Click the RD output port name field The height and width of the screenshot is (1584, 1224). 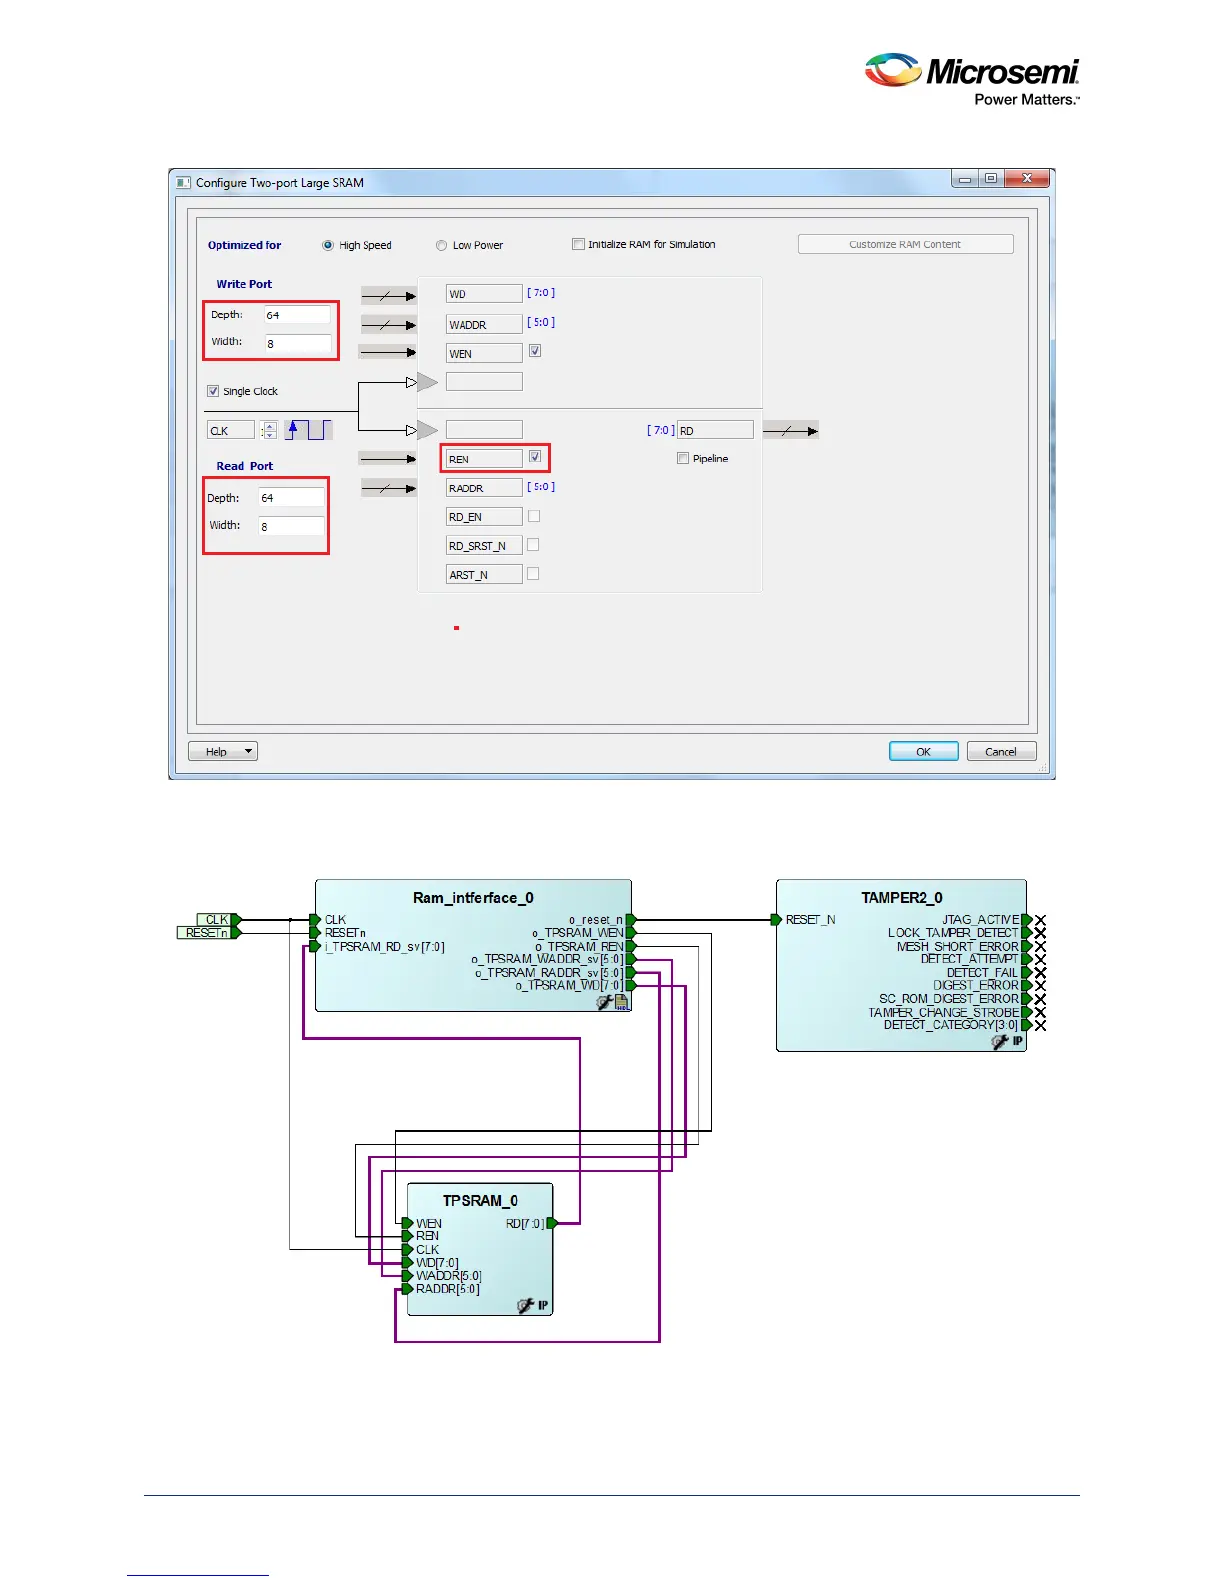pyautogui.click(x=715, y=430)
